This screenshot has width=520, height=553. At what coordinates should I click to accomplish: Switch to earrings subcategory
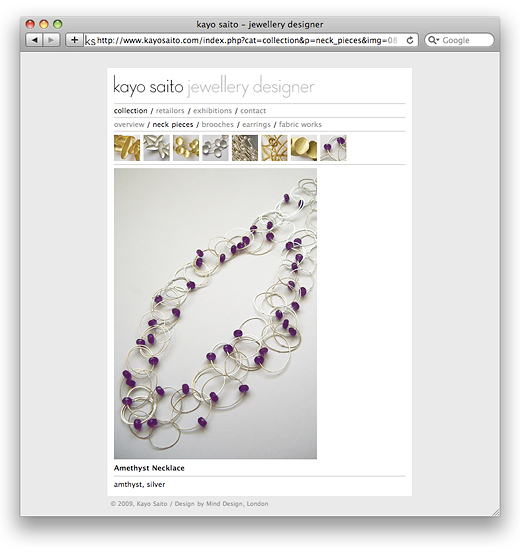point(256,124)
